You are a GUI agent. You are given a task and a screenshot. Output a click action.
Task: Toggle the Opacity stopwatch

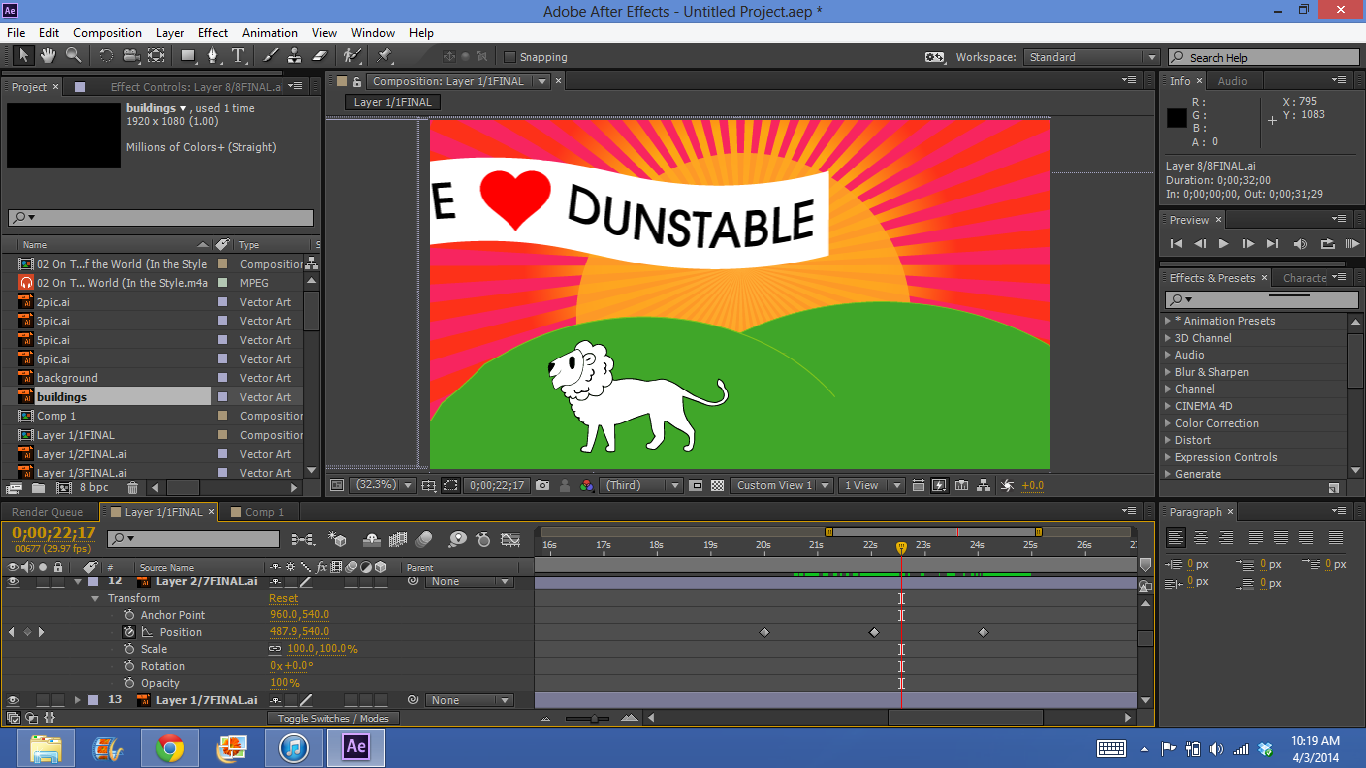[x=129, y=683]
